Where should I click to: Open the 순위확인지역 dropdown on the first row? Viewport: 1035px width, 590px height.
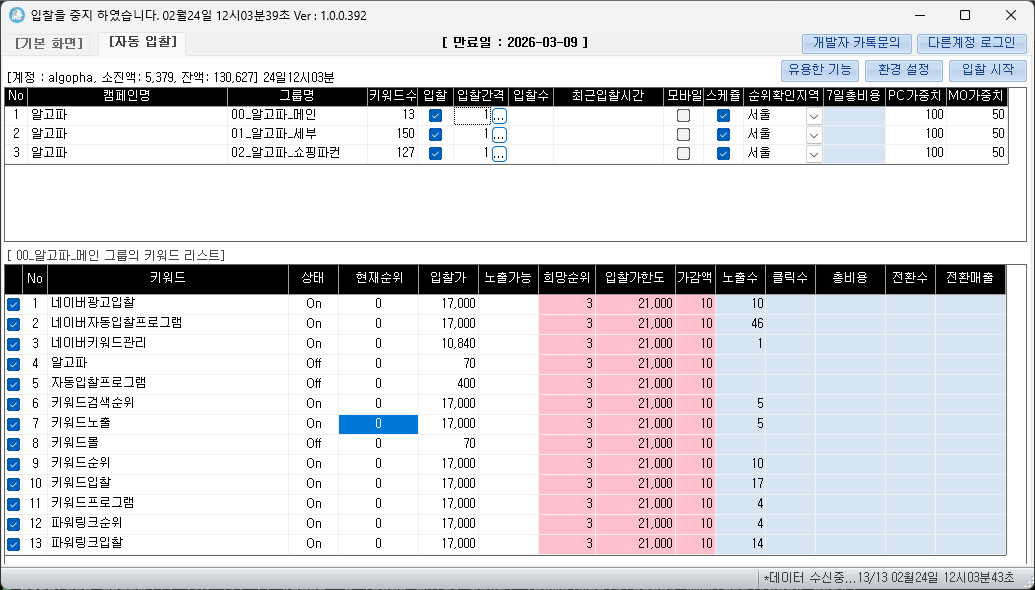pos(813,116)
